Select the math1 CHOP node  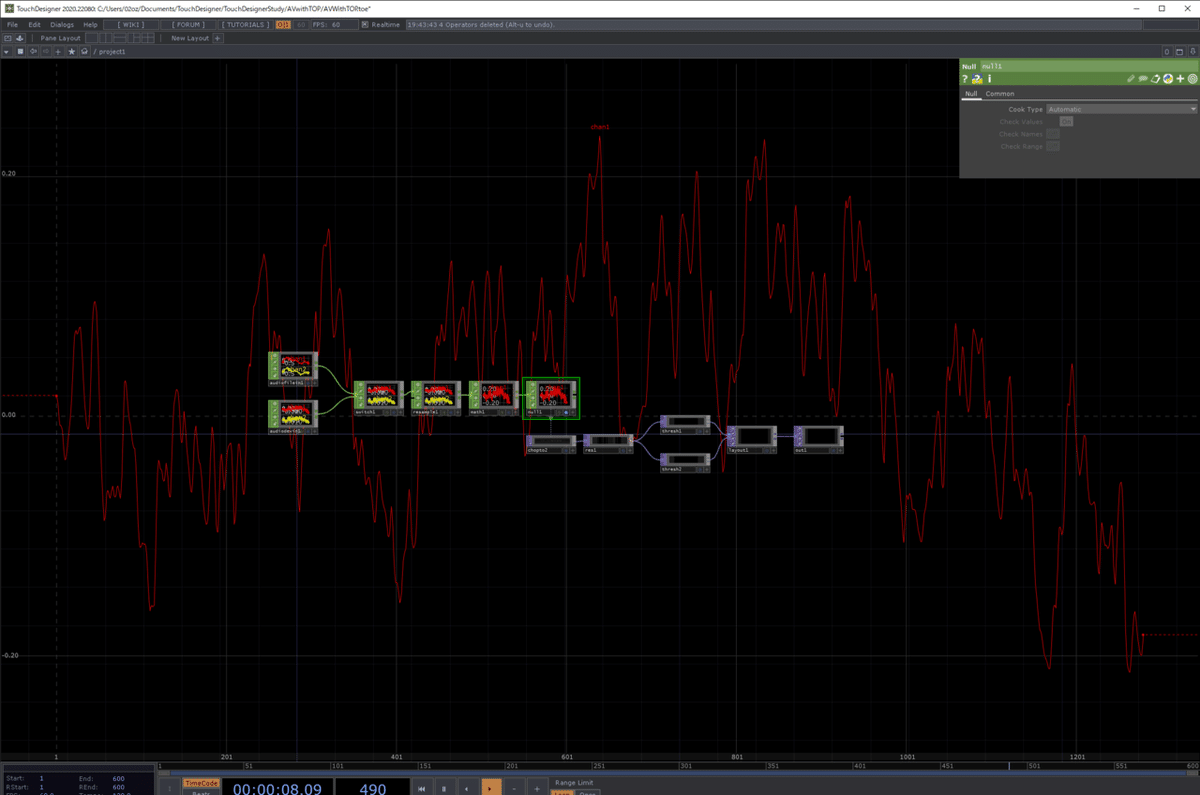[494, 397]
